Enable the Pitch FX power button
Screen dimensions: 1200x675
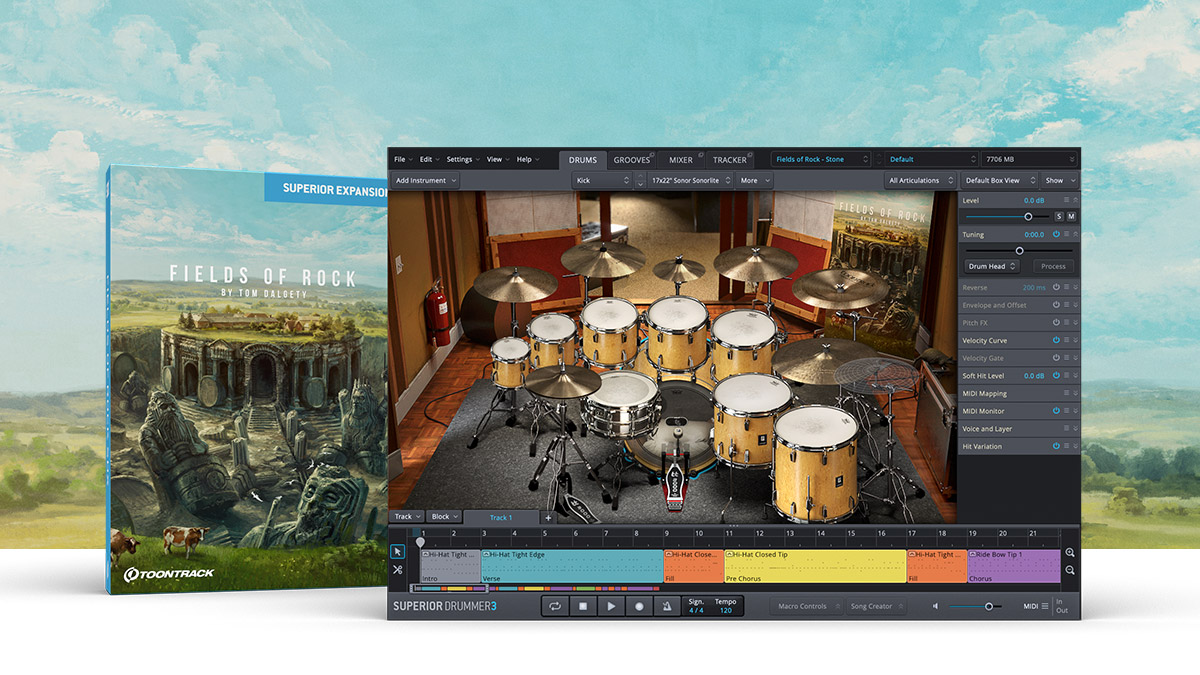click(x=1056, y=323)
